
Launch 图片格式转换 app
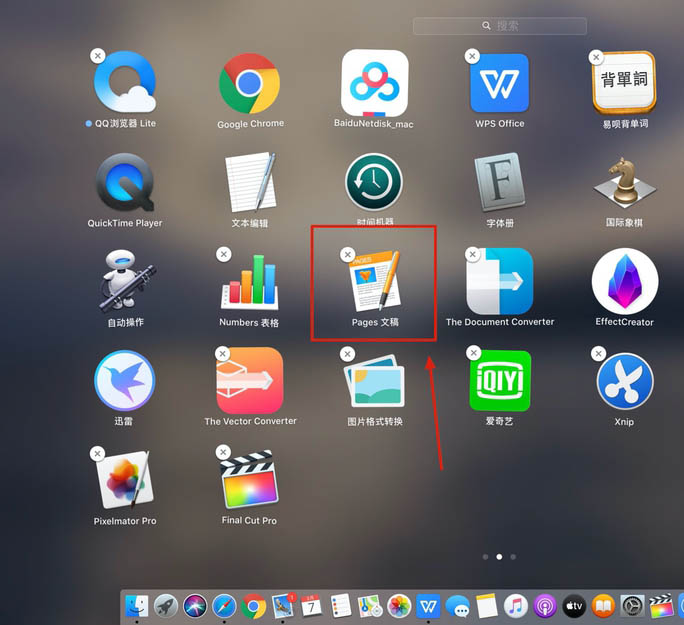click(375, 381)
